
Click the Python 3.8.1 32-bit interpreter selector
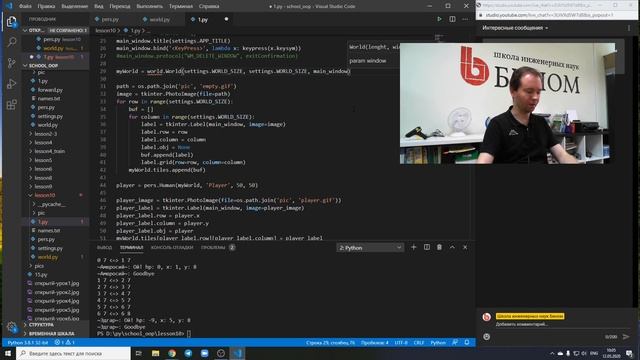click(28, 342)
